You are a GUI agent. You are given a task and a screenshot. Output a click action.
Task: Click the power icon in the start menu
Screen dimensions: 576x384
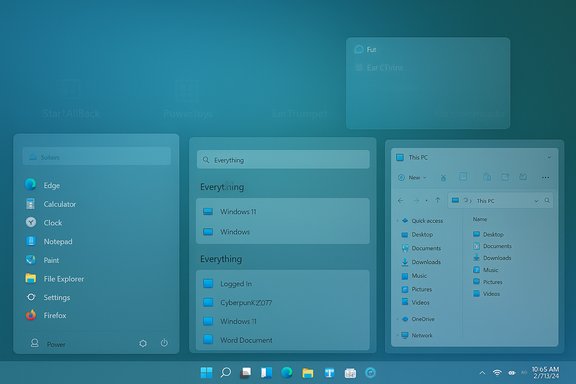(x=164, y=343)
